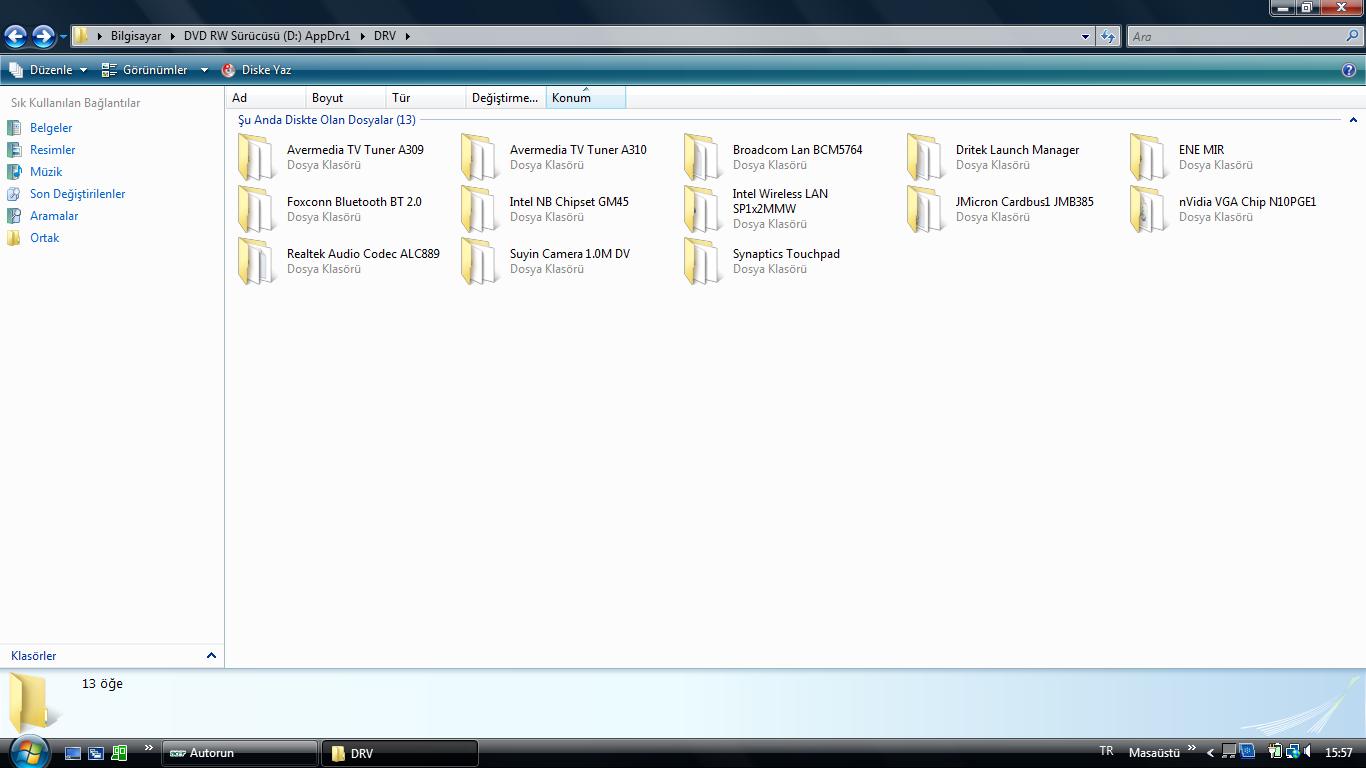Collapse the Şu Anda Diskte Olan Dosyalar group

coord(1354,120)
